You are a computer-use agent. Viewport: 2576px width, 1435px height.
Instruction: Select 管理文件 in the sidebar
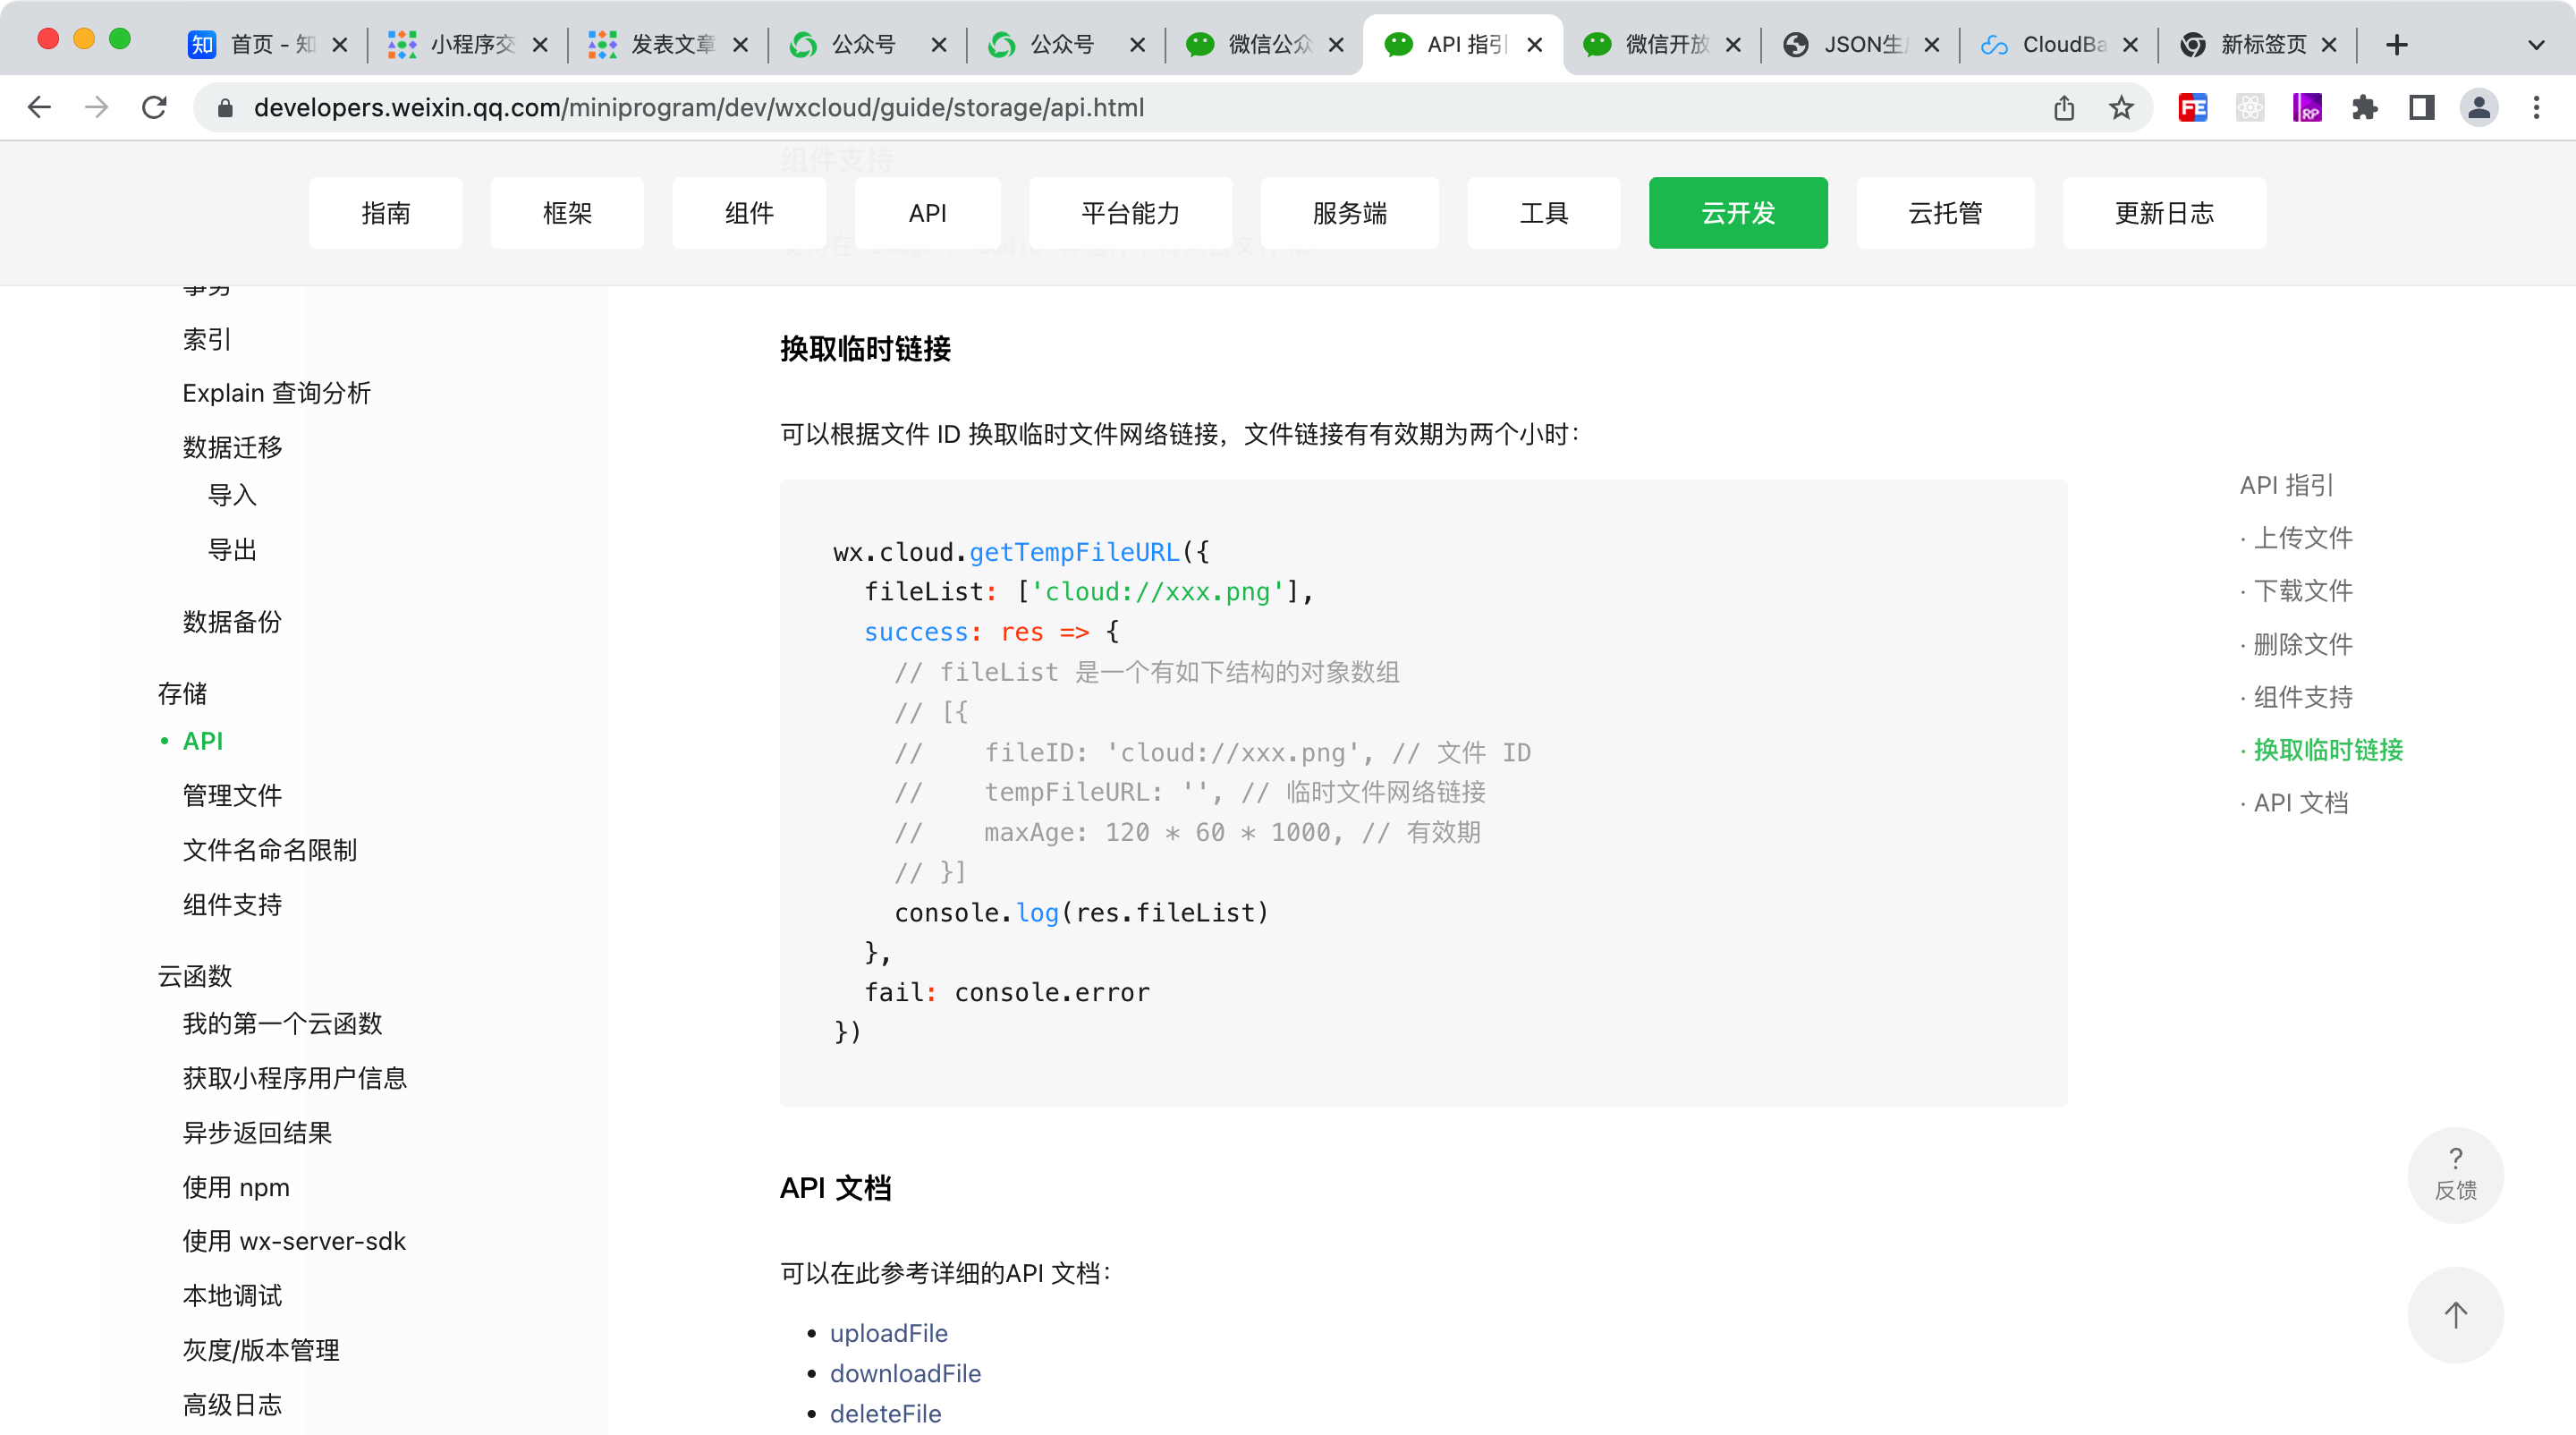pyautogui.click(x=232, y=795)
